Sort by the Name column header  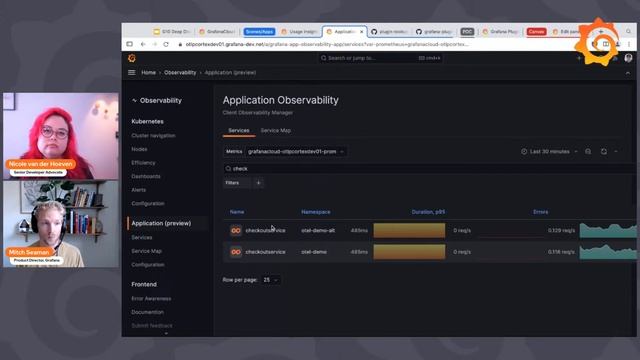(237, 212)
